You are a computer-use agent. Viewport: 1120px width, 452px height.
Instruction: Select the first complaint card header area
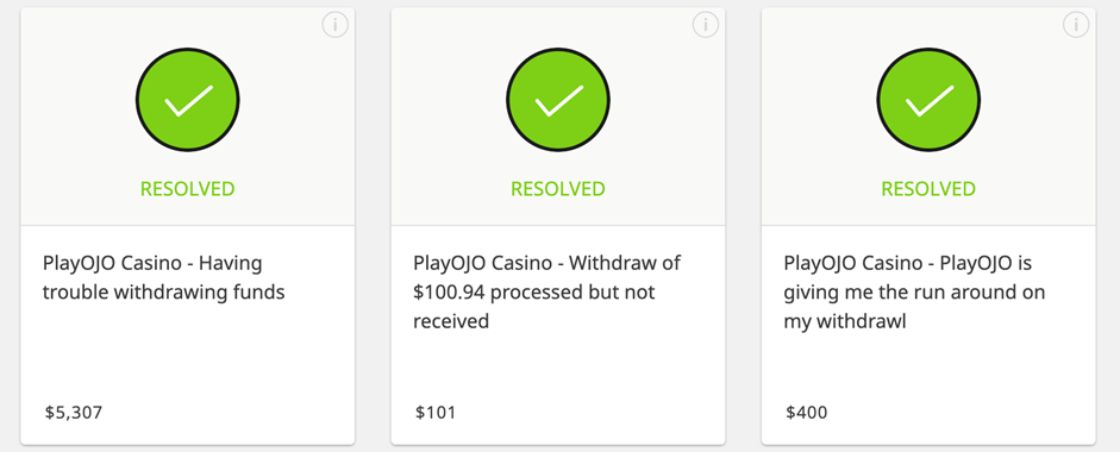tap(188, 117)
